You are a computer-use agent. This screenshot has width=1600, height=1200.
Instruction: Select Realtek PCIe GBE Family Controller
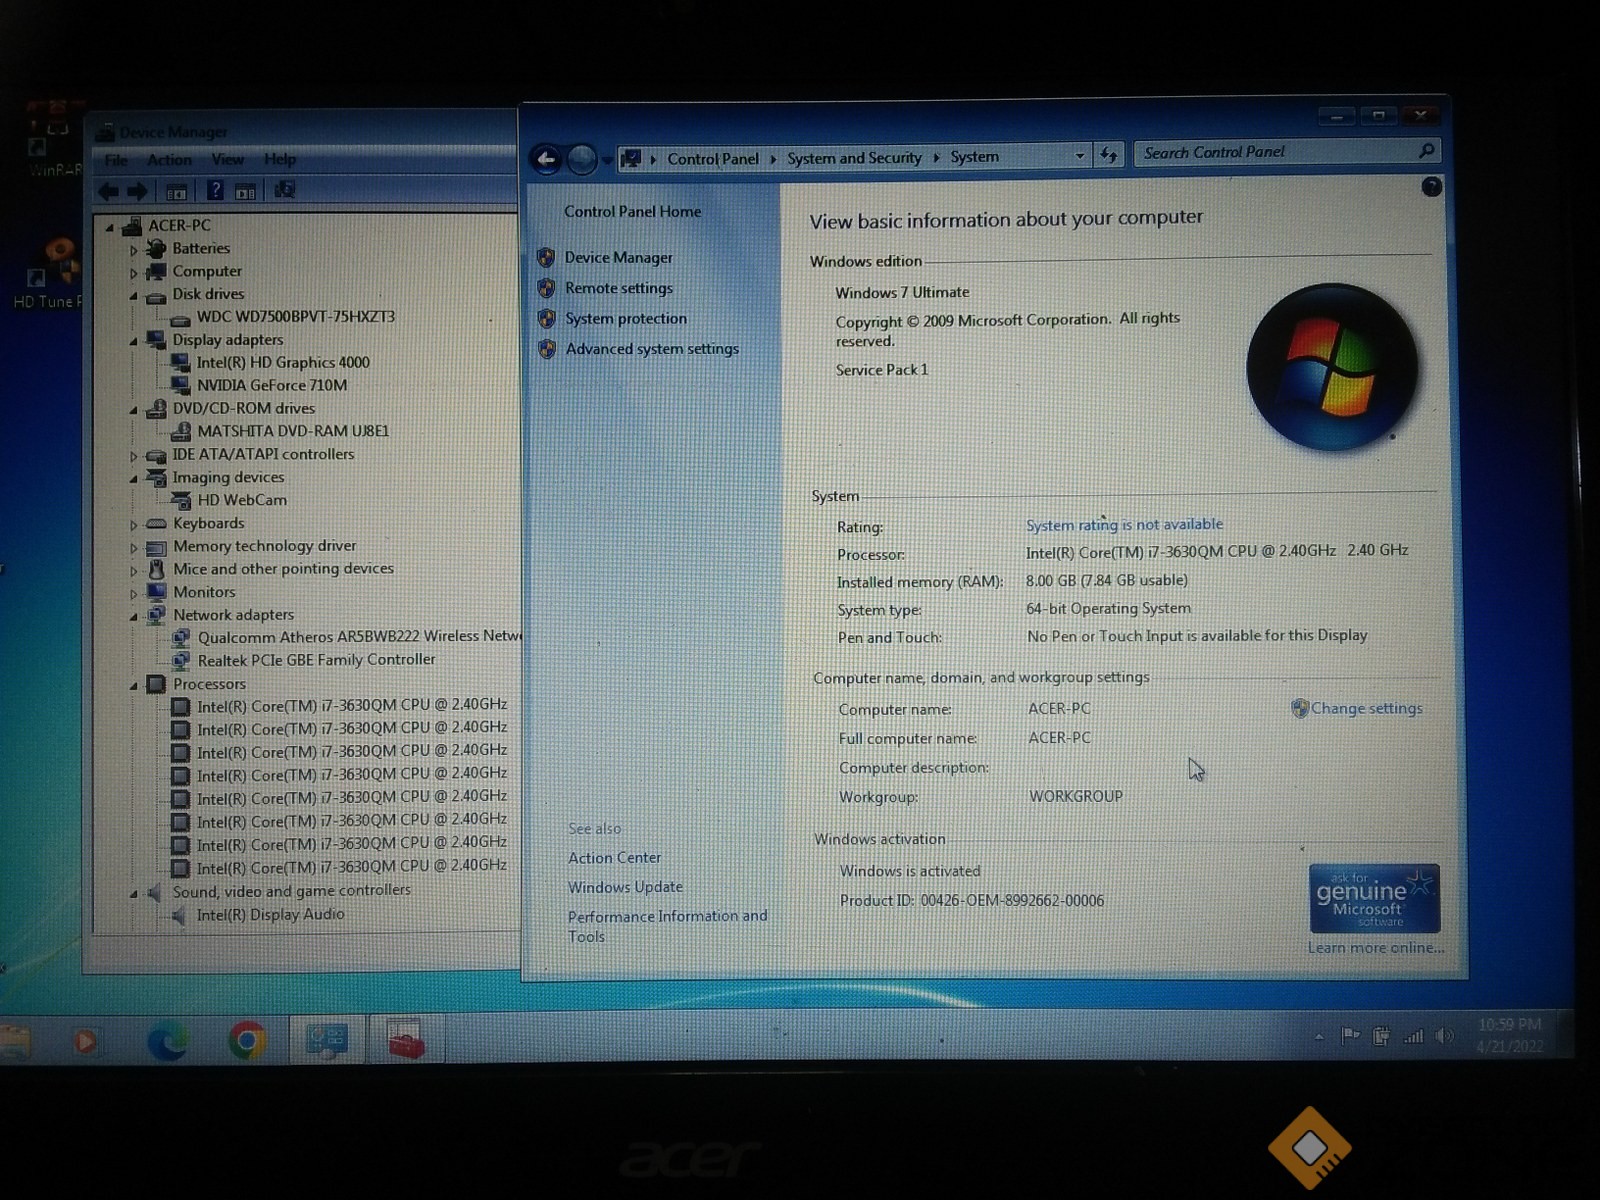click(x=316, y=660)
